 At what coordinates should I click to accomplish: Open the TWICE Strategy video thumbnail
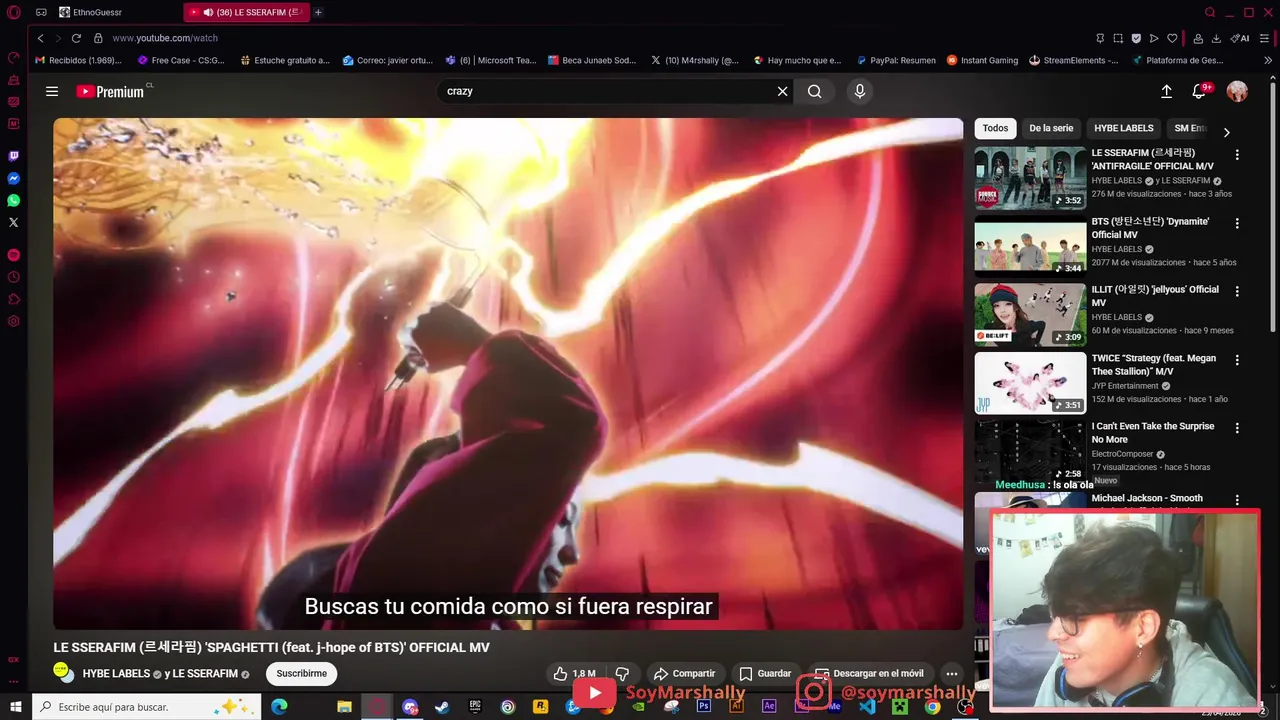pyautogui.click(x=1030, y=383)
